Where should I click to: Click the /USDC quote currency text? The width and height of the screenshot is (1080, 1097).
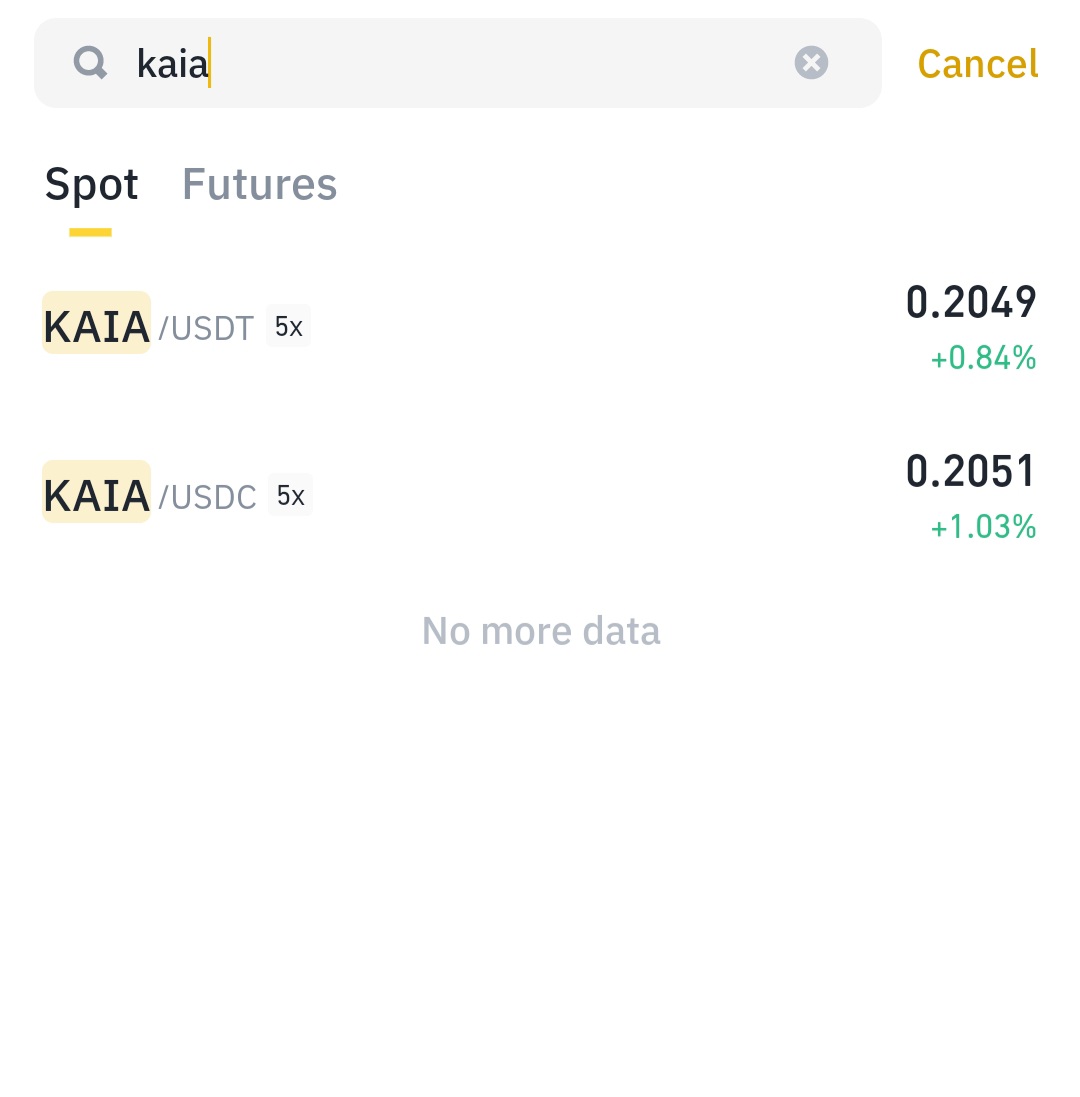[208, 497]
